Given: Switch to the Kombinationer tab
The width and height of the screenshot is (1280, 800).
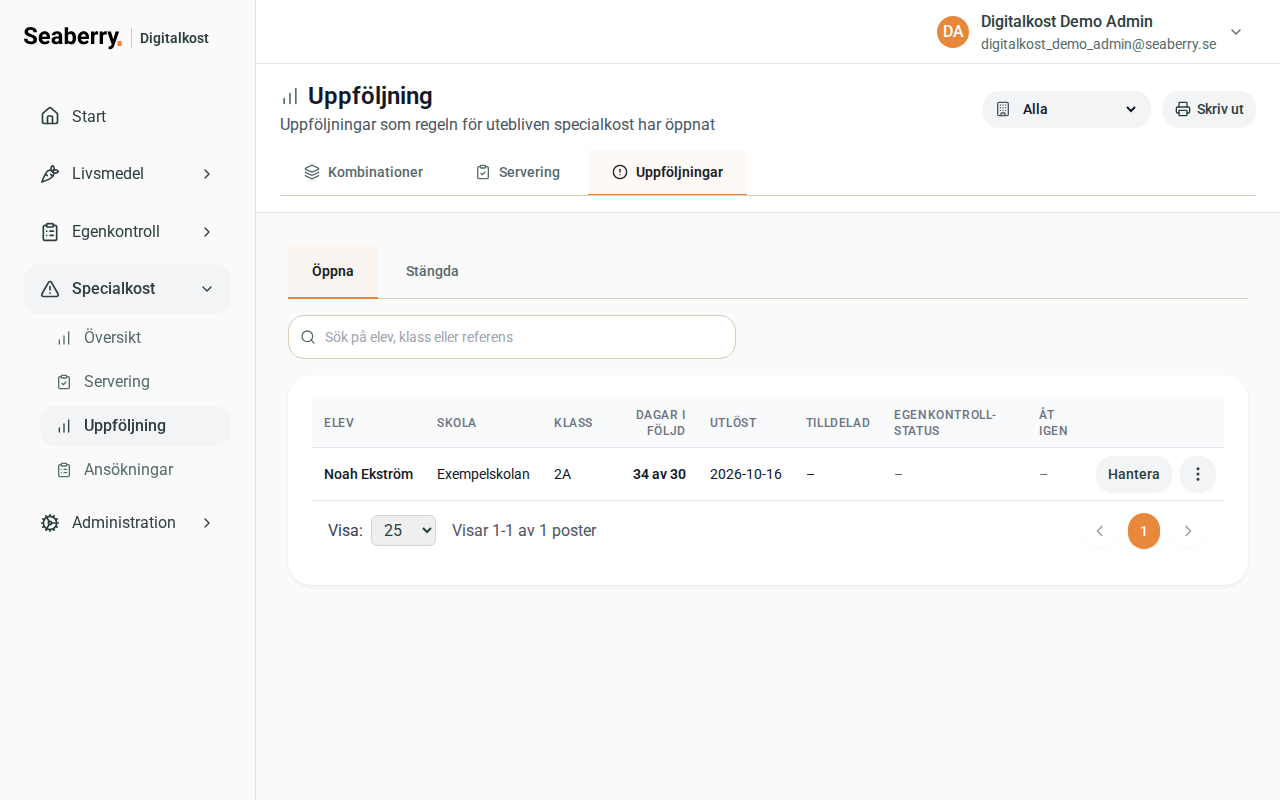Looking at the screenshot, I should point(363,172).
